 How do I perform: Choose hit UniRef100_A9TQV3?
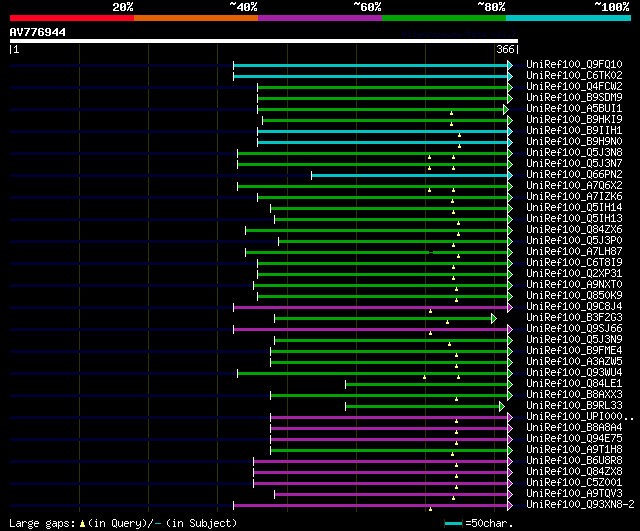(x=574, y=494)
